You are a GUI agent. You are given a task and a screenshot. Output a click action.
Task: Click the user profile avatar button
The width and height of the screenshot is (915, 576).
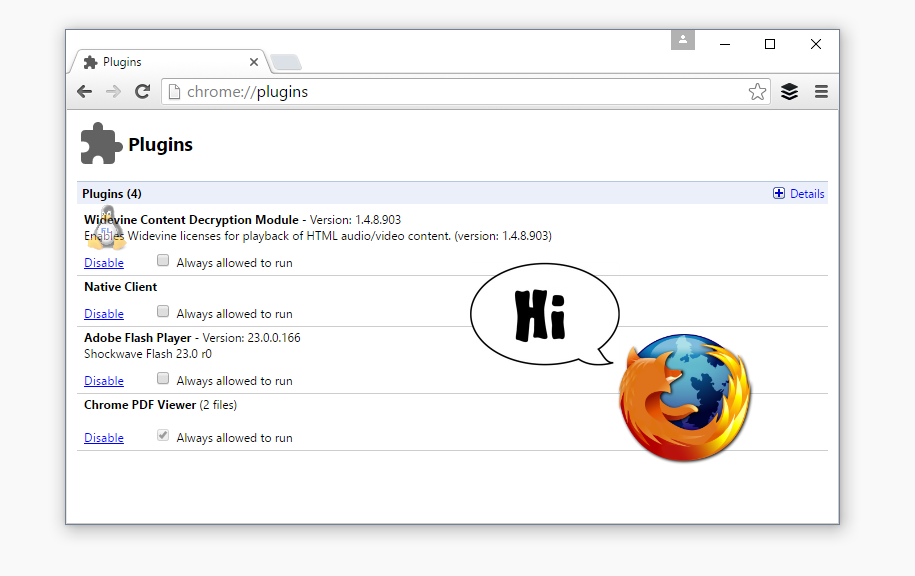pyautogui.click(x=683, y=40)
